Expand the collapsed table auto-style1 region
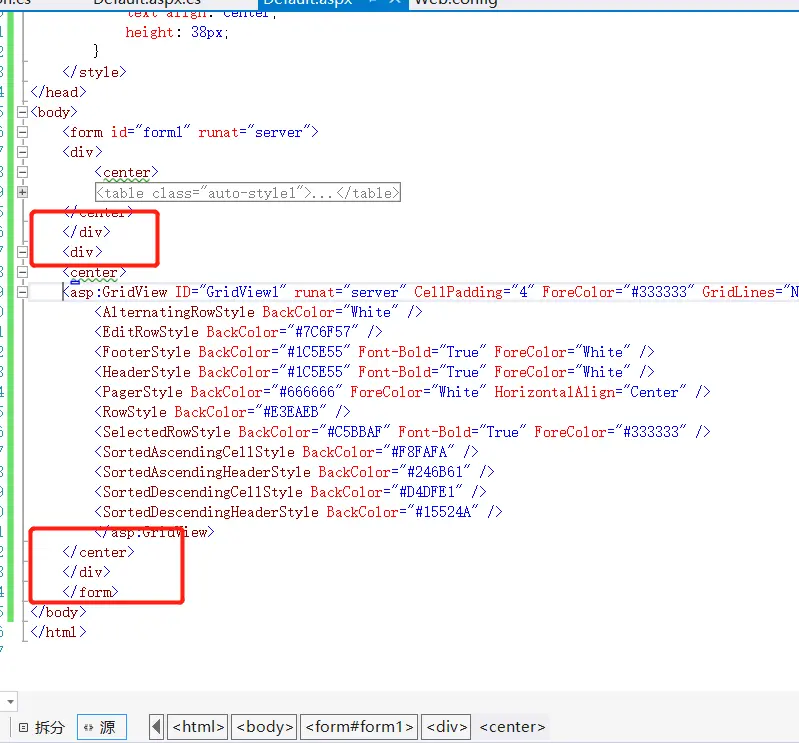The height and width of the screenshot is (743, 799). [x=22, y=192]
